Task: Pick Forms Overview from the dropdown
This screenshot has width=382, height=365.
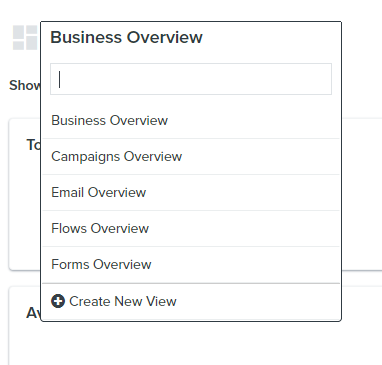Action: (x=191, y=264)
